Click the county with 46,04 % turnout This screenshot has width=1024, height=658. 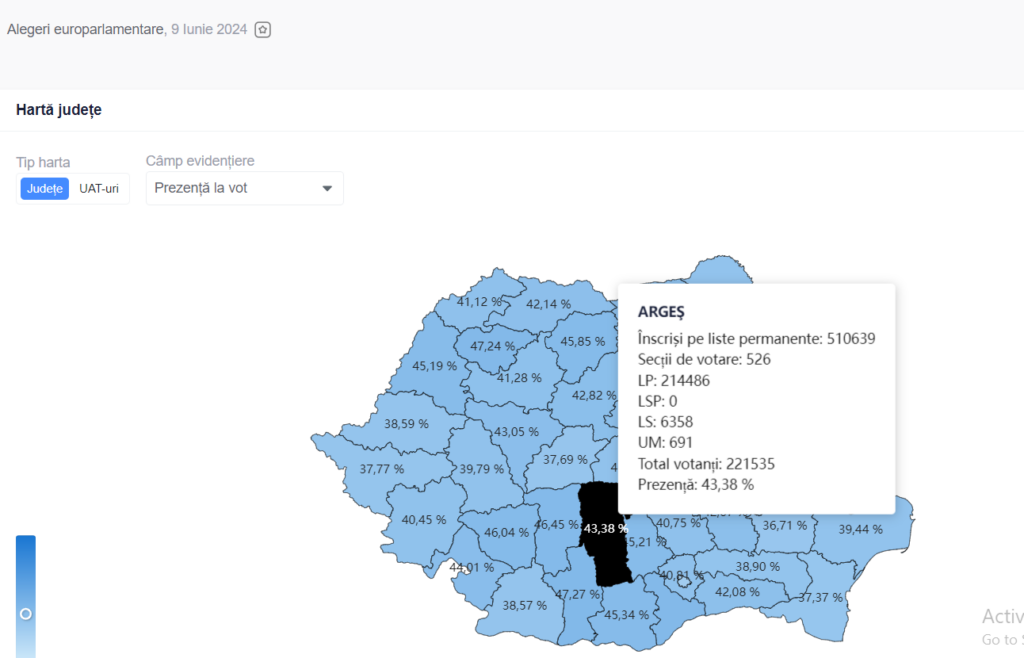coord(505,532)
